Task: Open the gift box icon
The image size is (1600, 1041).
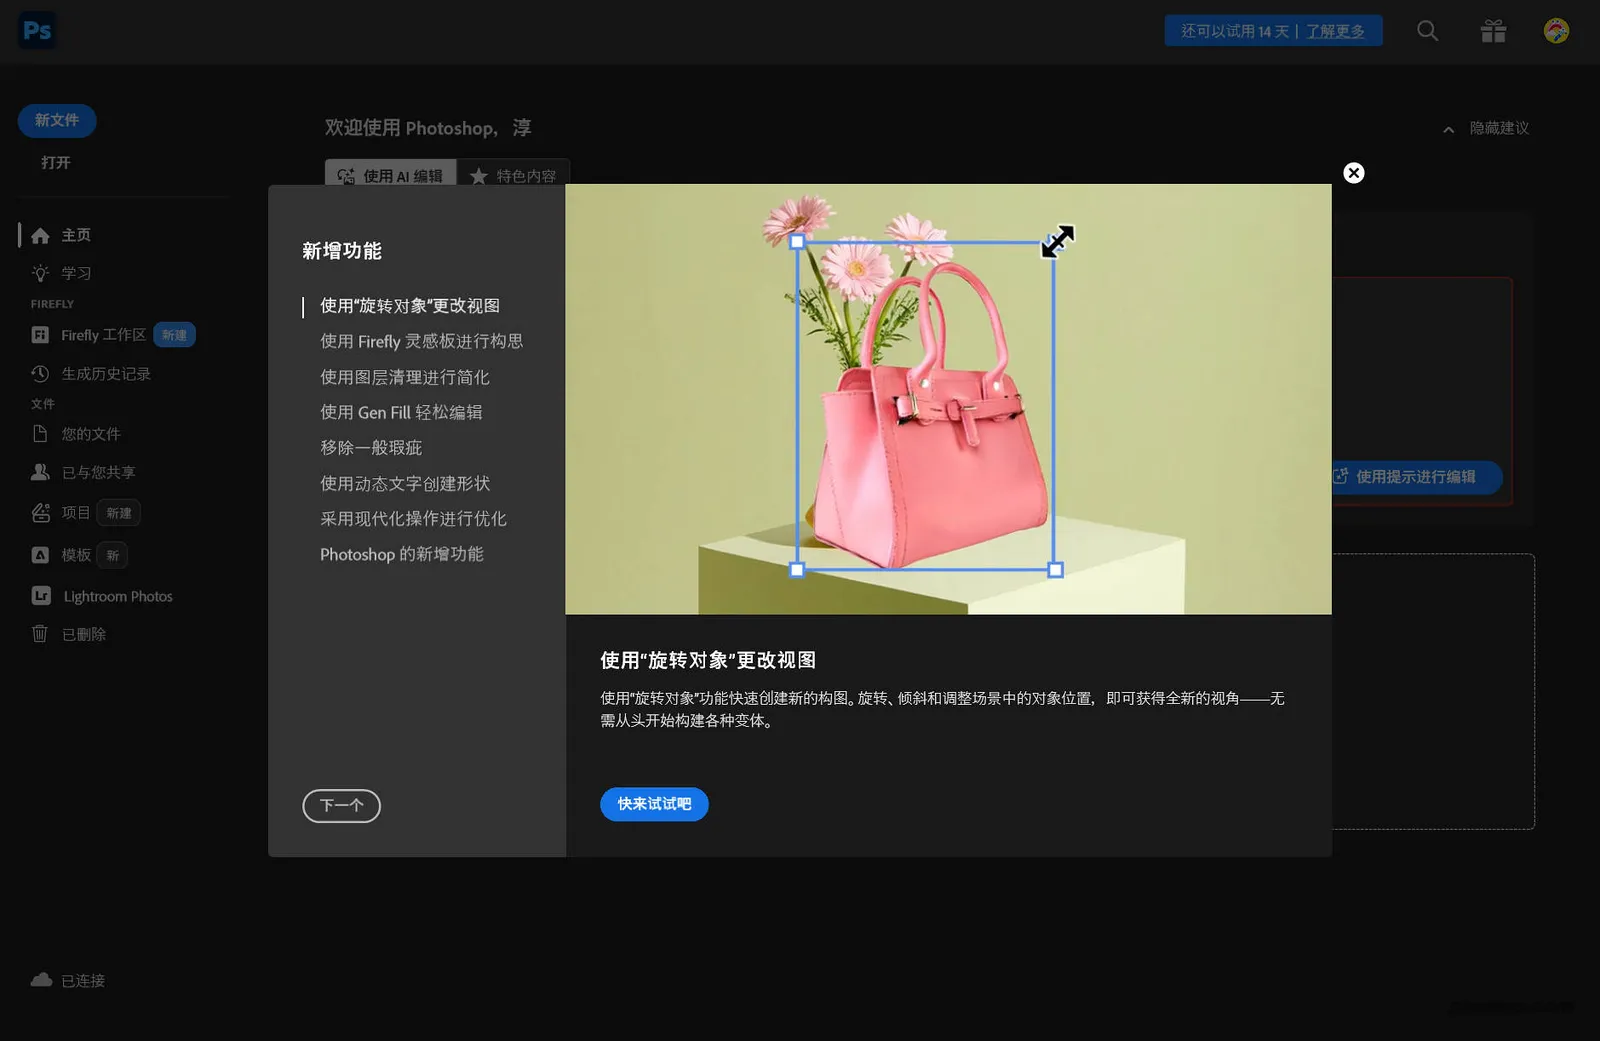Action: click(1493, 31)
